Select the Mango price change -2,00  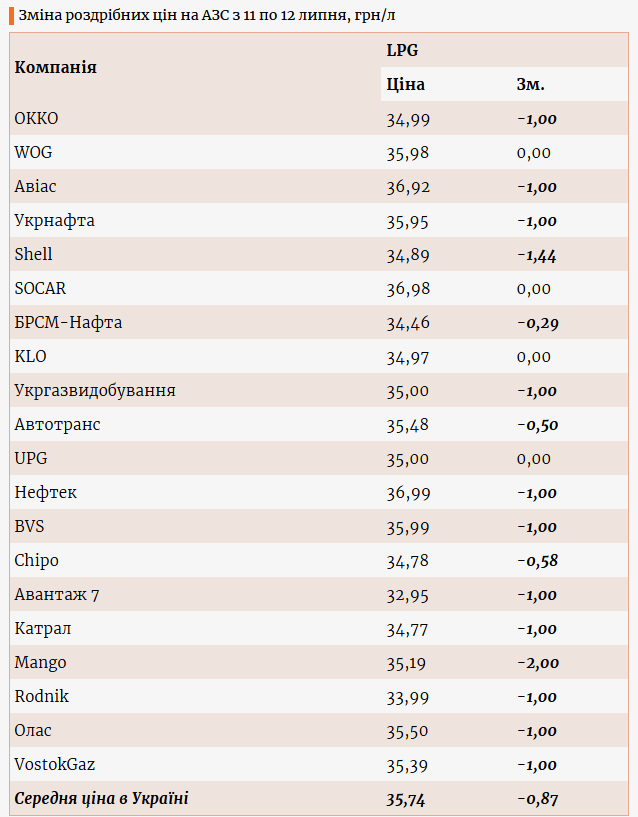click(538, 663)
